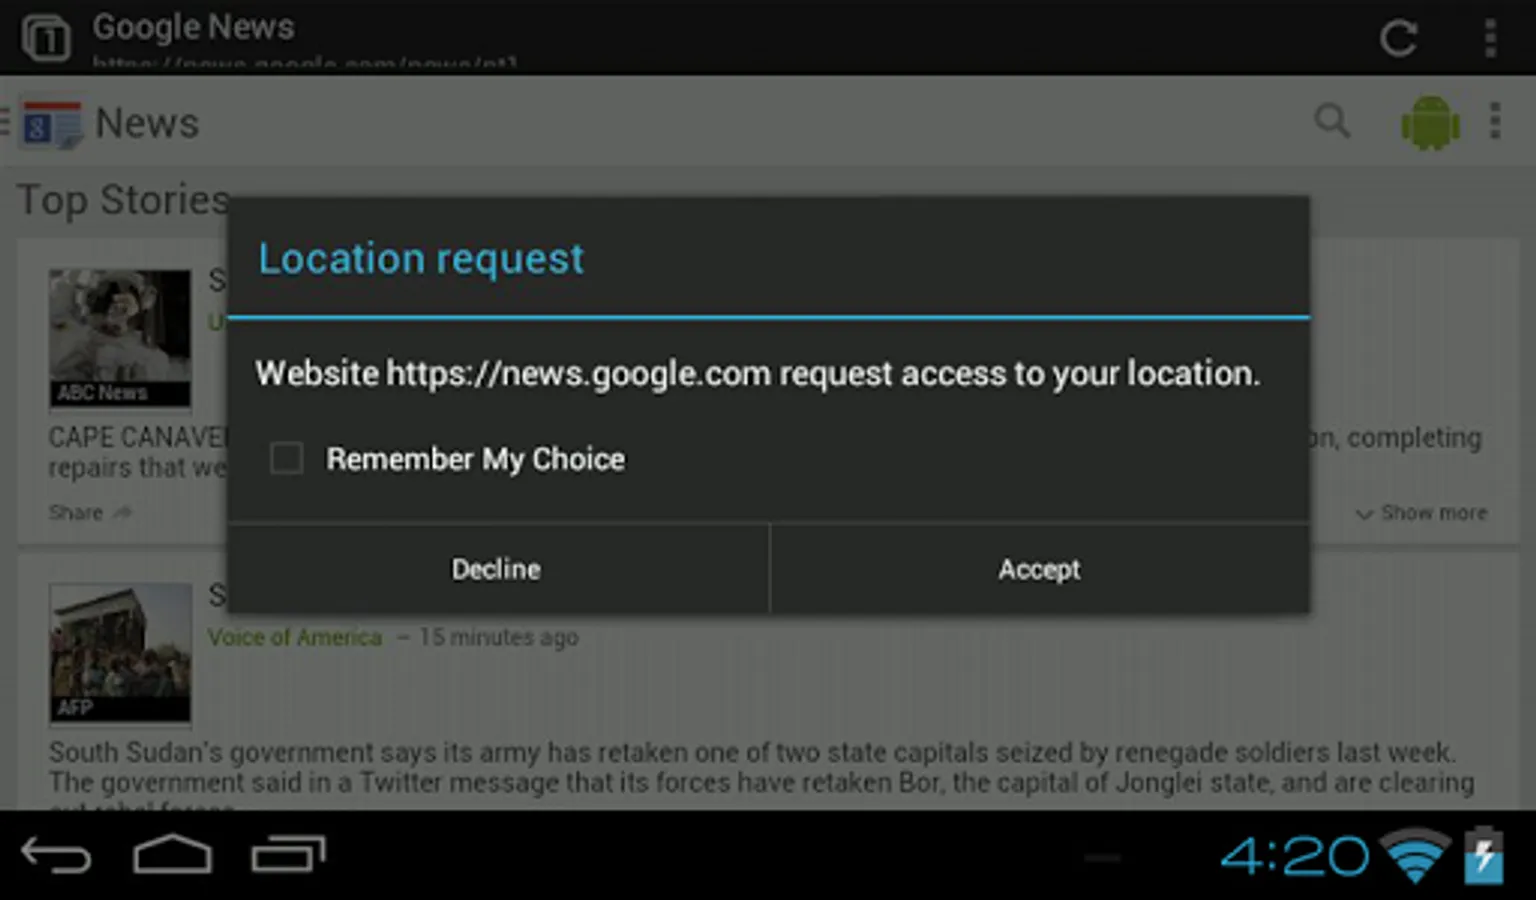Image resolution: width=1536 pixels, height=900 pixels.
Task: Accept the location request
Action: click(x=1040, y=569)
